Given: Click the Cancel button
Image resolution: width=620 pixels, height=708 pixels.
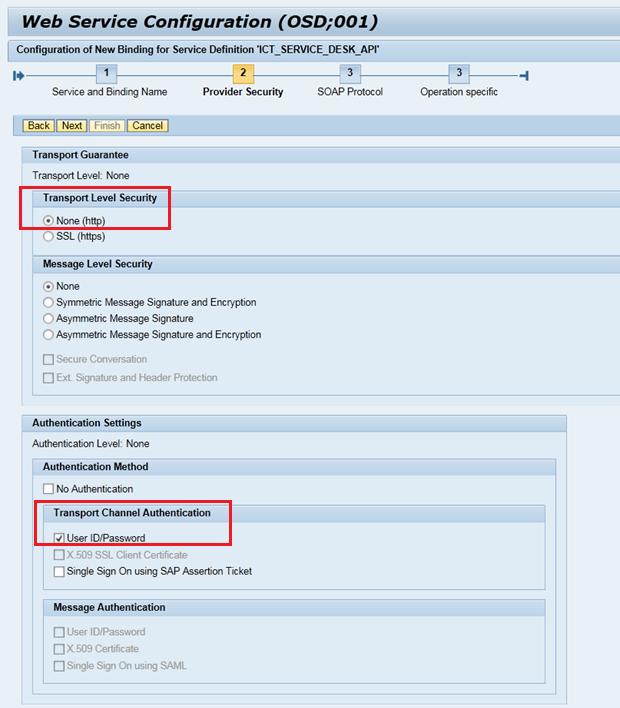Looking at the screenshot, I should pyautogui.click(x=148, y=126).
